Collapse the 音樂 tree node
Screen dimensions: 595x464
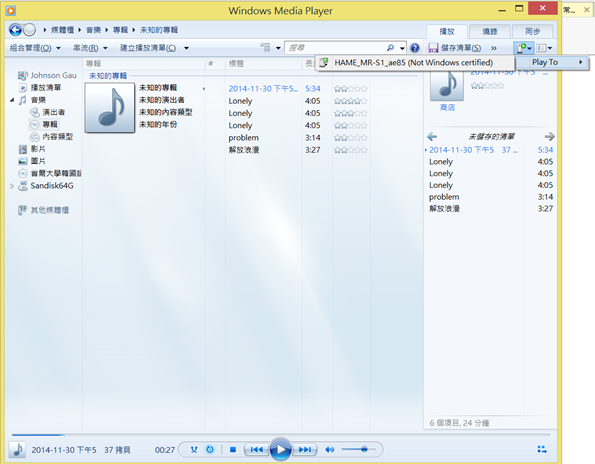pos(12,100)
